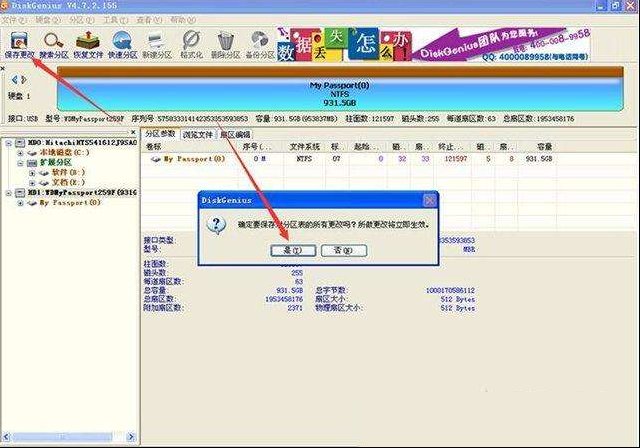Open the 硬盘 (Disk) menu
The height and width of the screenshot is (448, 640).
(47, 20)
